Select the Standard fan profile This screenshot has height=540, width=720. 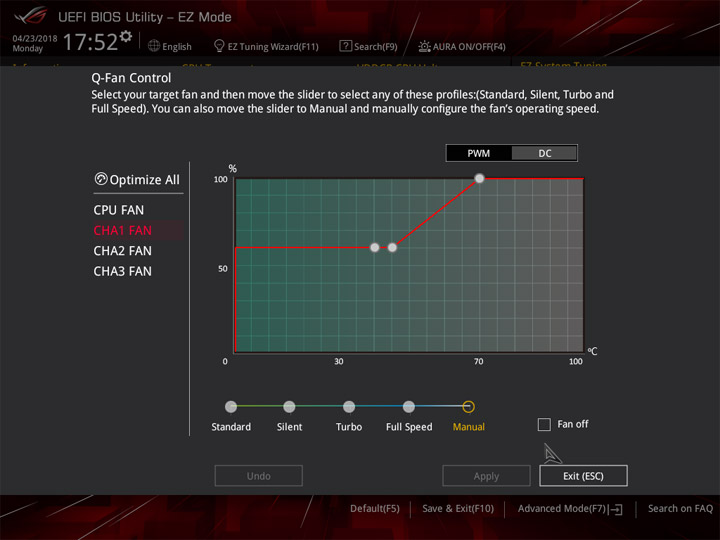click(231, 407)
